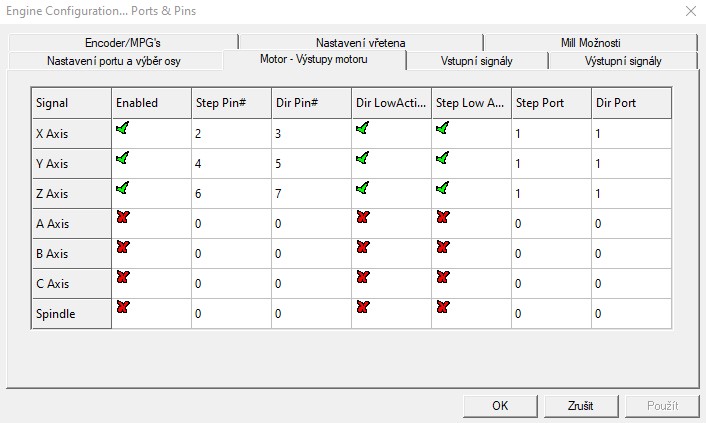
Task: Click the Y Axis Step Port cell
Action: (550, 163)
